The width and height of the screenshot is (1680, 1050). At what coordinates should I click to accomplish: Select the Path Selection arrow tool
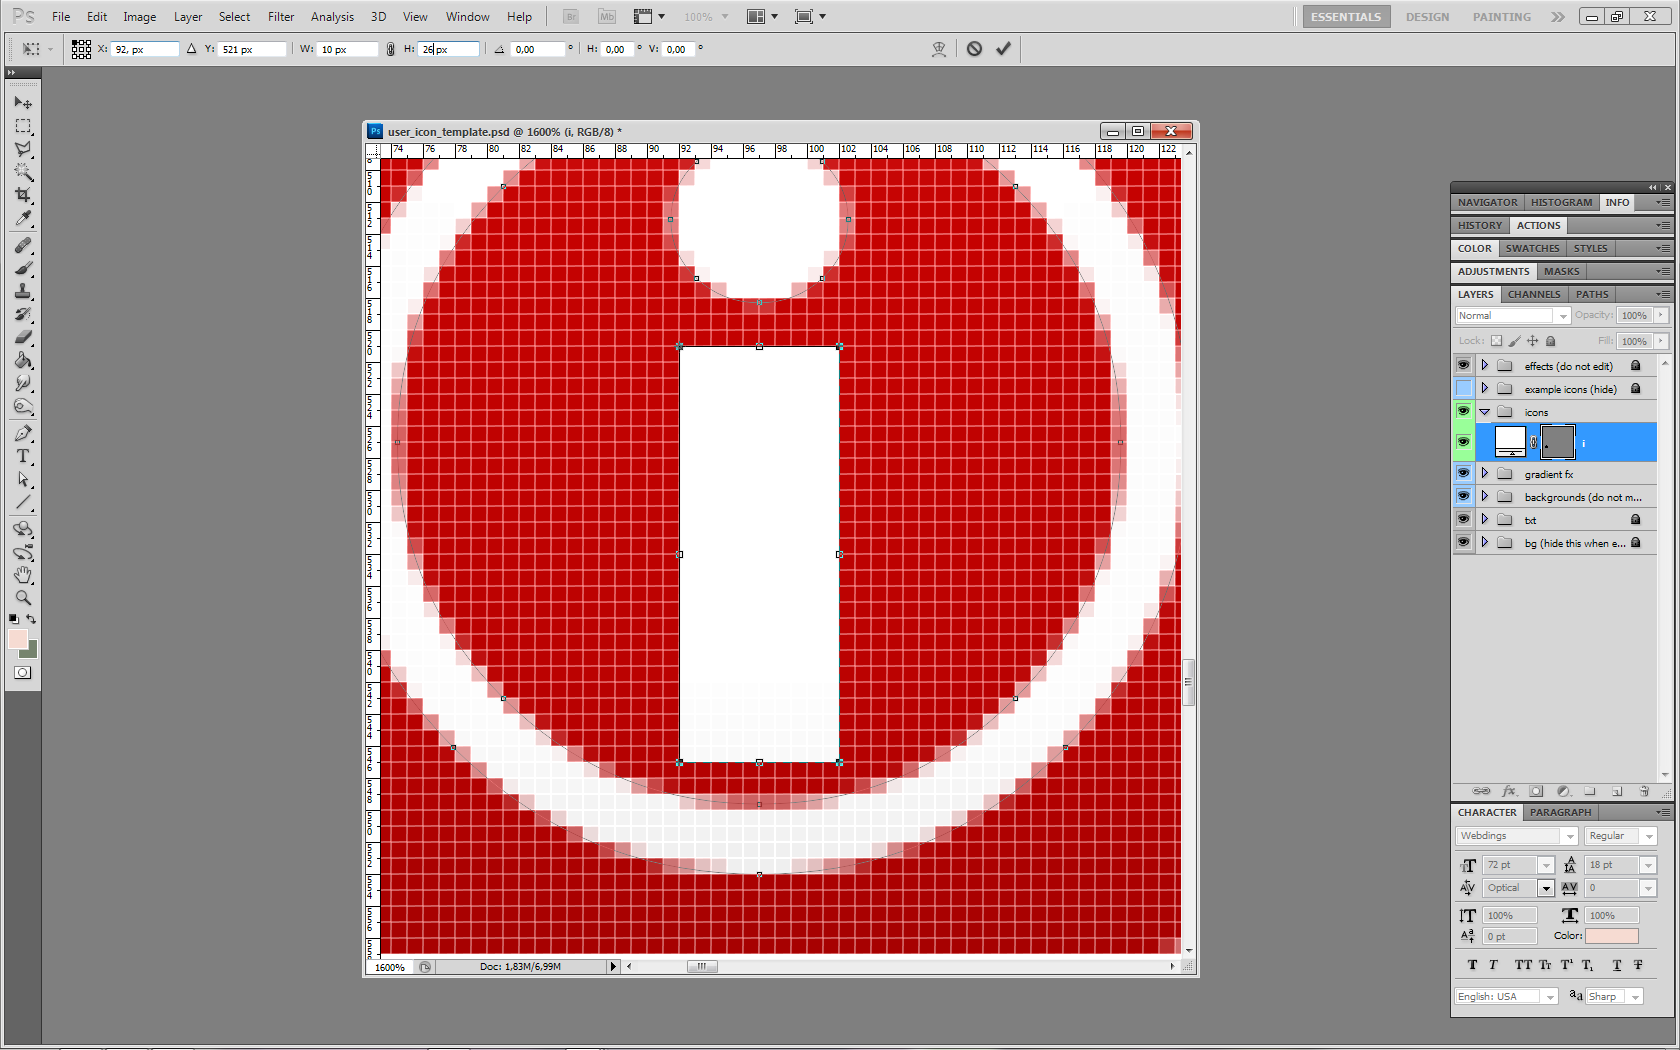coord(23,479)
